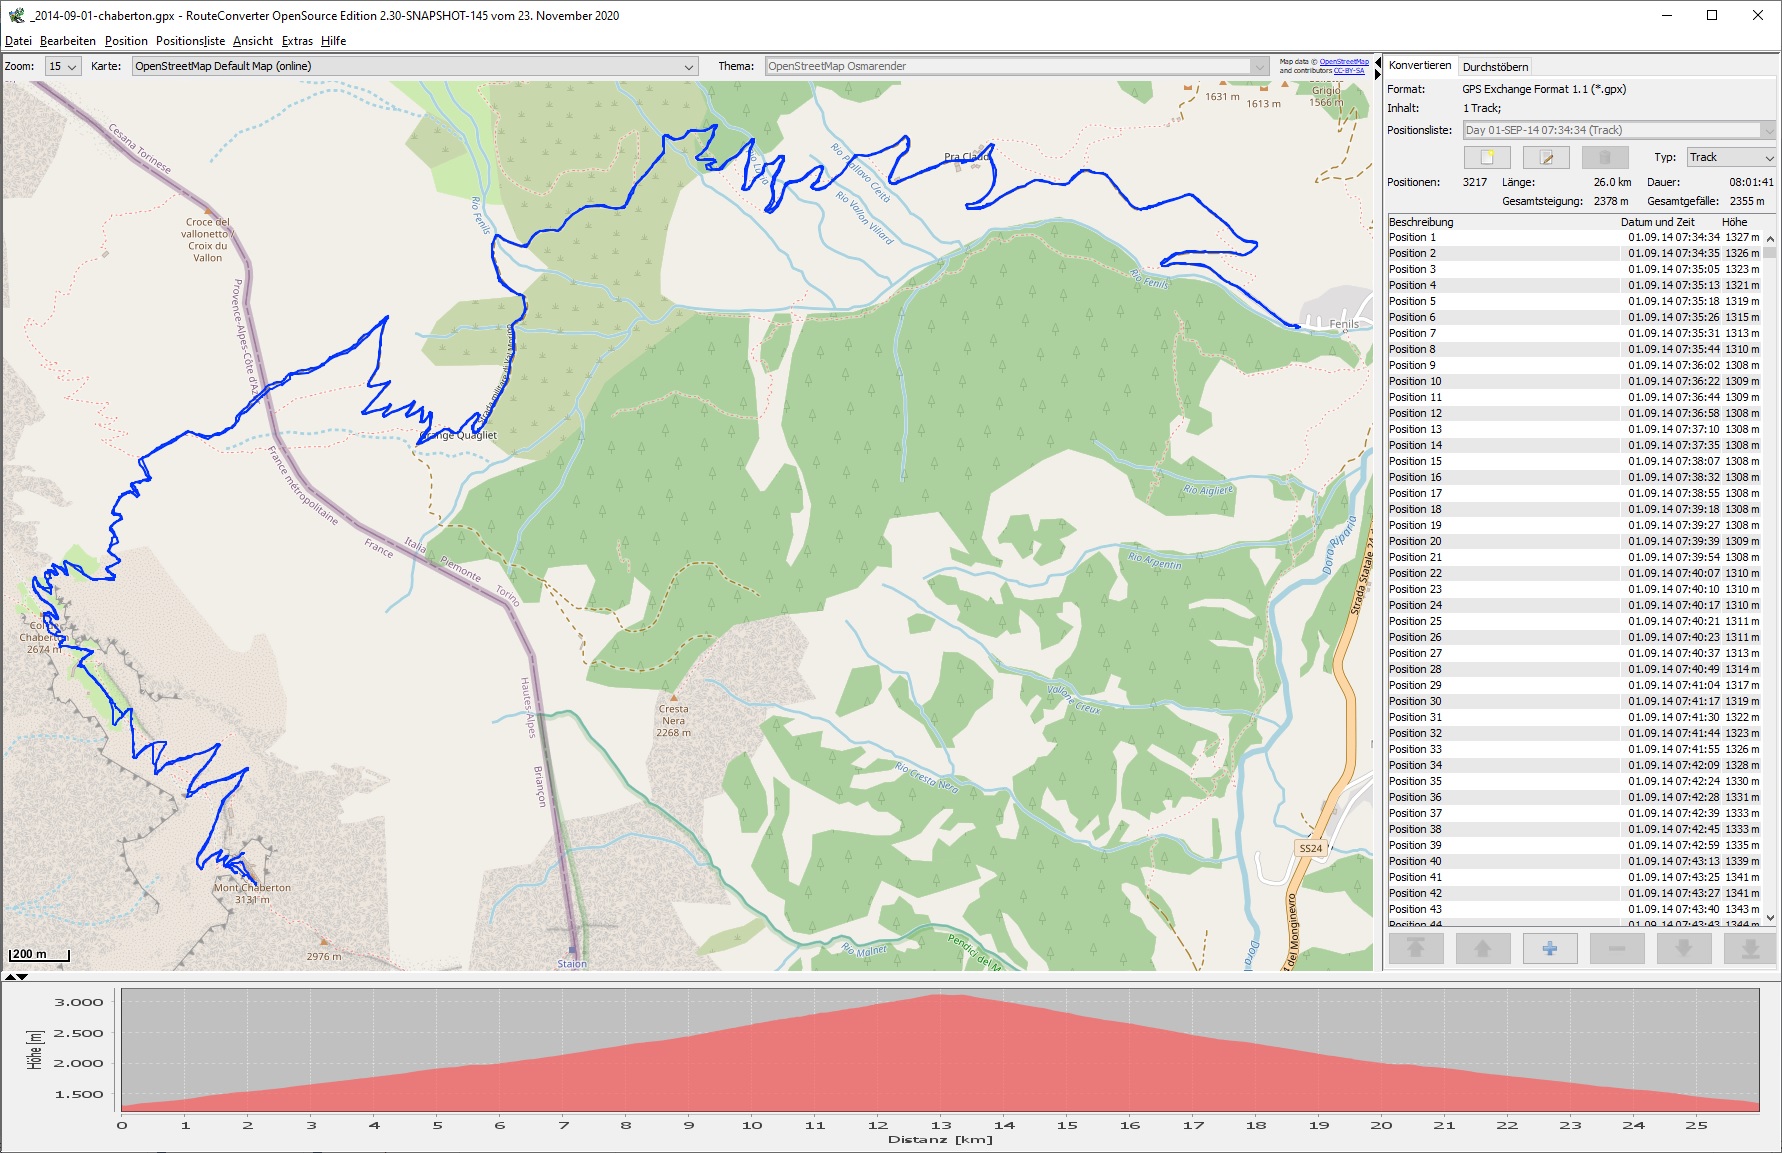Open the Ansicht menu

(x=253, y=41)
